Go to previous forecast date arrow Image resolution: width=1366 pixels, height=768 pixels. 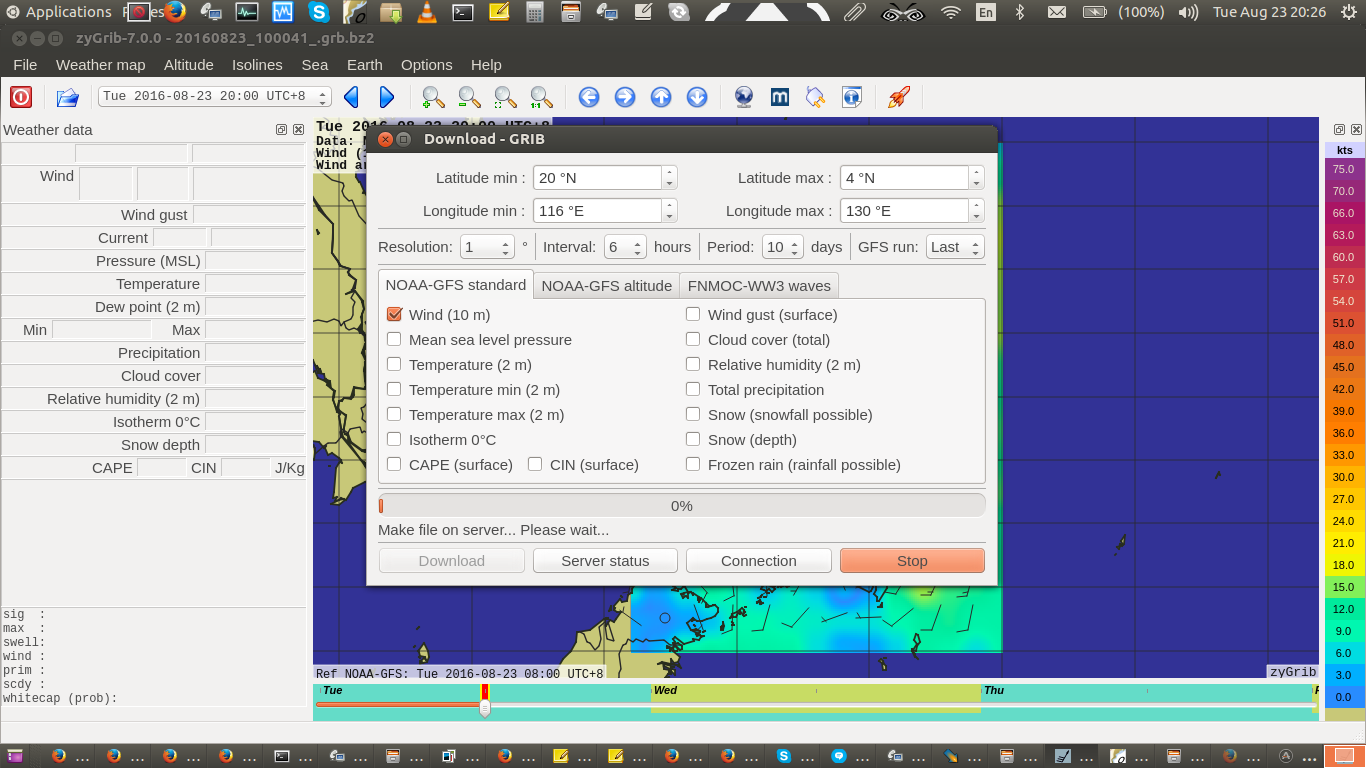tap(351, 97)
